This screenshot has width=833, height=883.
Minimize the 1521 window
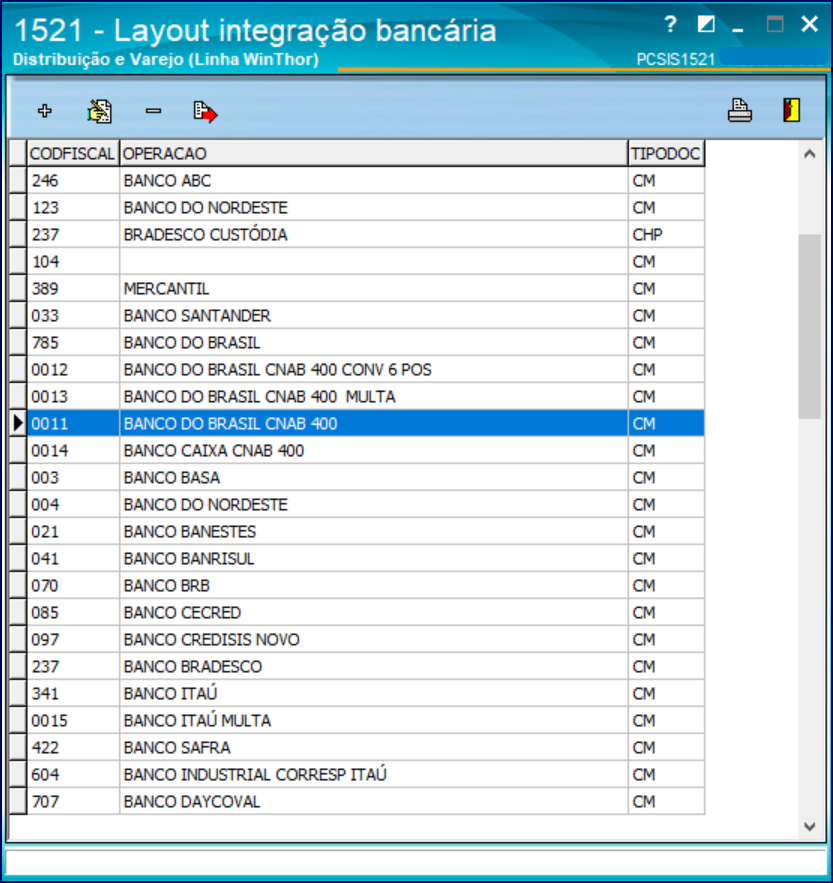(737, 30)
